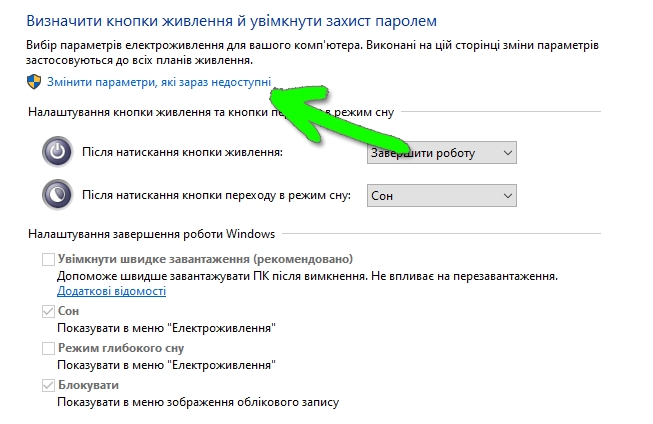Expand the "Завершити роботу" power button dropdown
This screenshot has width=653, height=424.
[x=441, y=153]
